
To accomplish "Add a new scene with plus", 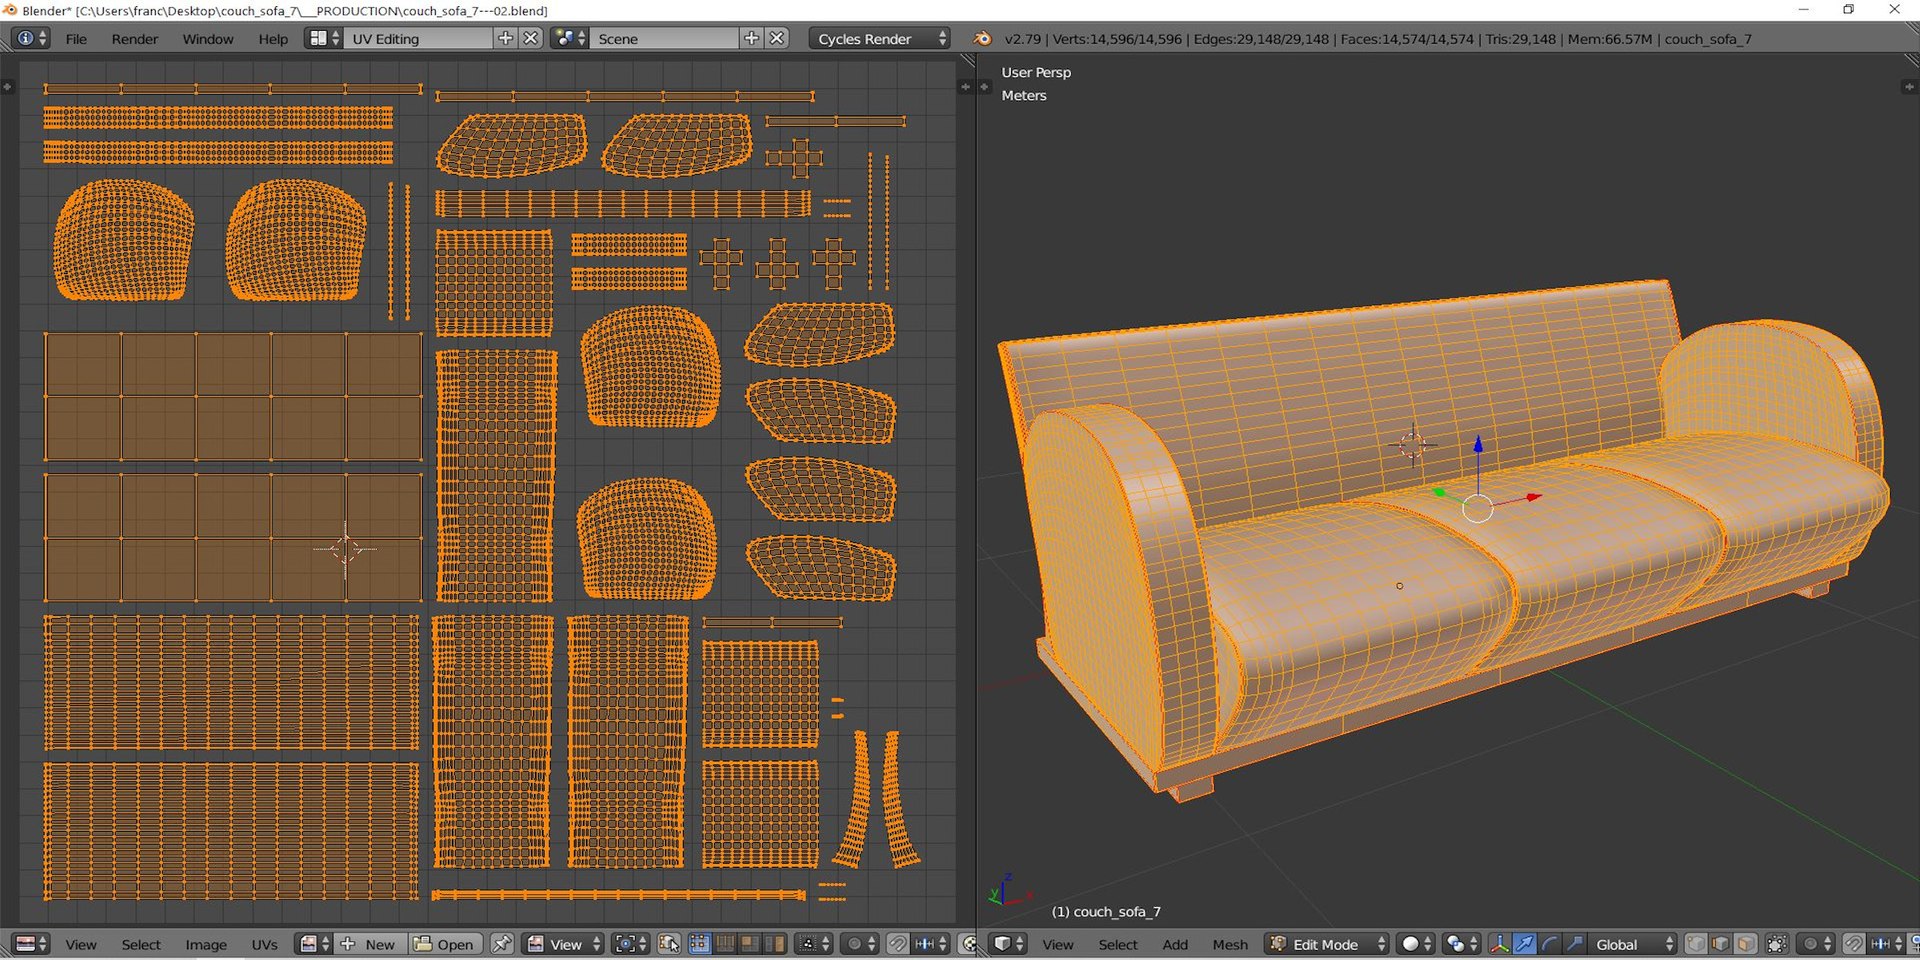I will [x=752, y=38].
